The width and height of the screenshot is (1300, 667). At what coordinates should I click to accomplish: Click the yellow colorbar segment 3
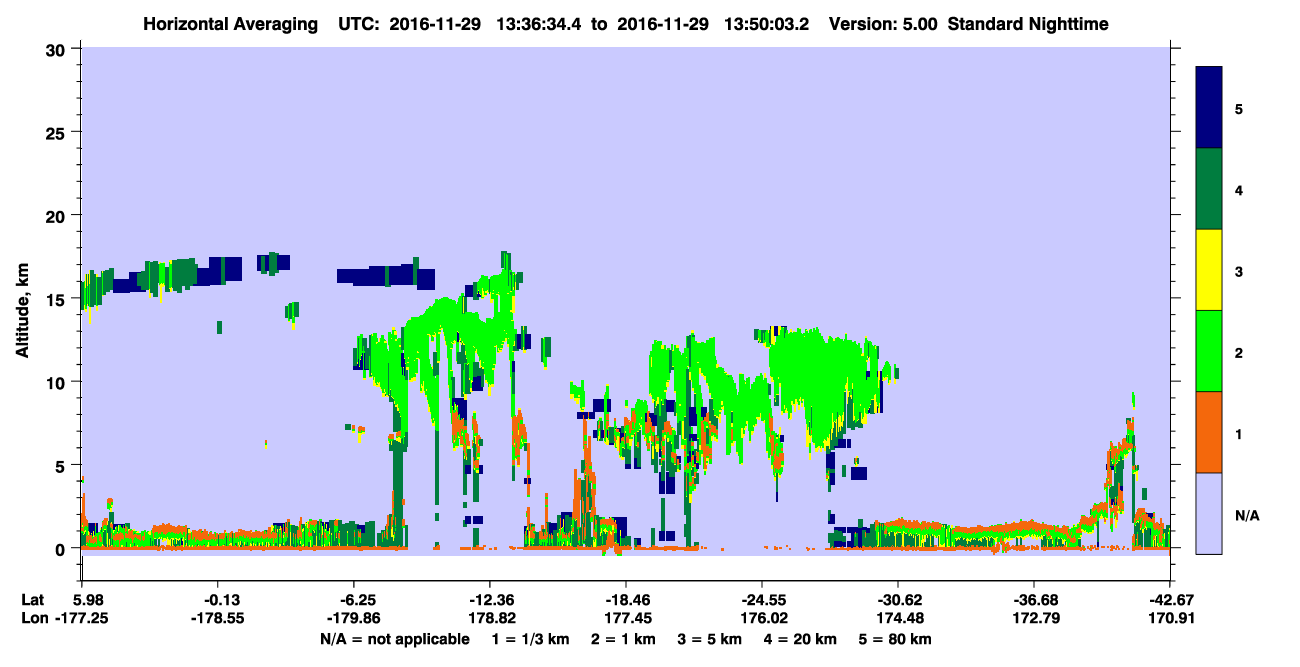[1209, 270]
